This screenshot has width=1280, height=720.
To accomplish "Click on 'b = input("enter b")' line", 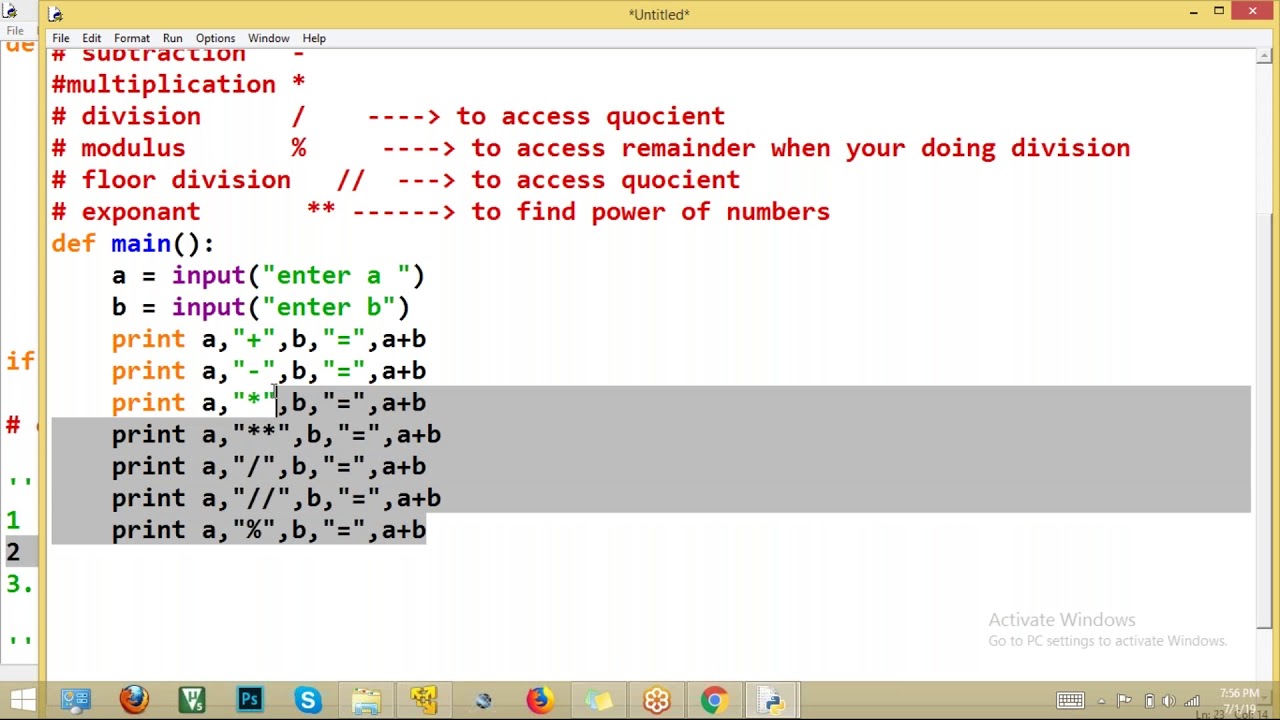I will click(260, 308).
